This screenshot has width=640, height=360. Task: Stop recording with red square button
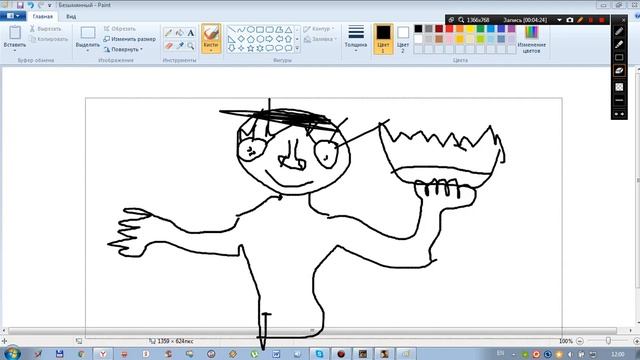point(602,20)
